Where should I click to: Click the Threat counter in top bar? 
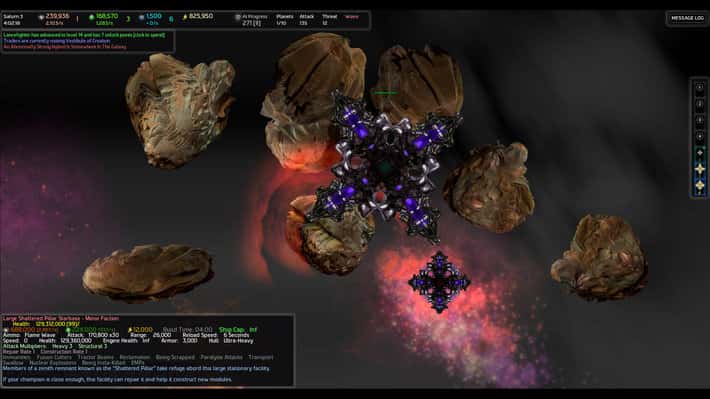329,19
